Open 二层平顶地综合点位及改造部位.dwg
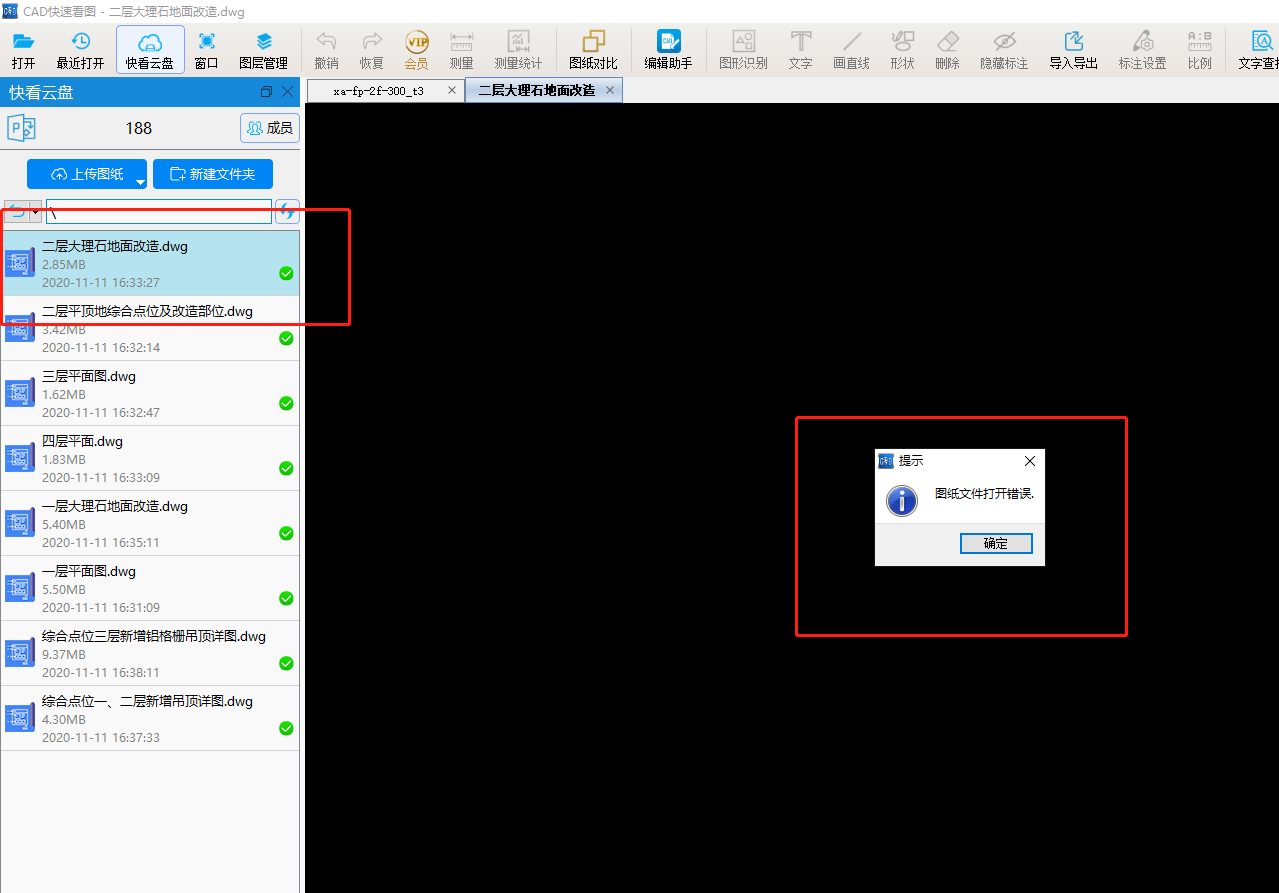Image resolution: width=1279 pixels, height=893 pixels. pyautogui.click(x=150, y=328)
